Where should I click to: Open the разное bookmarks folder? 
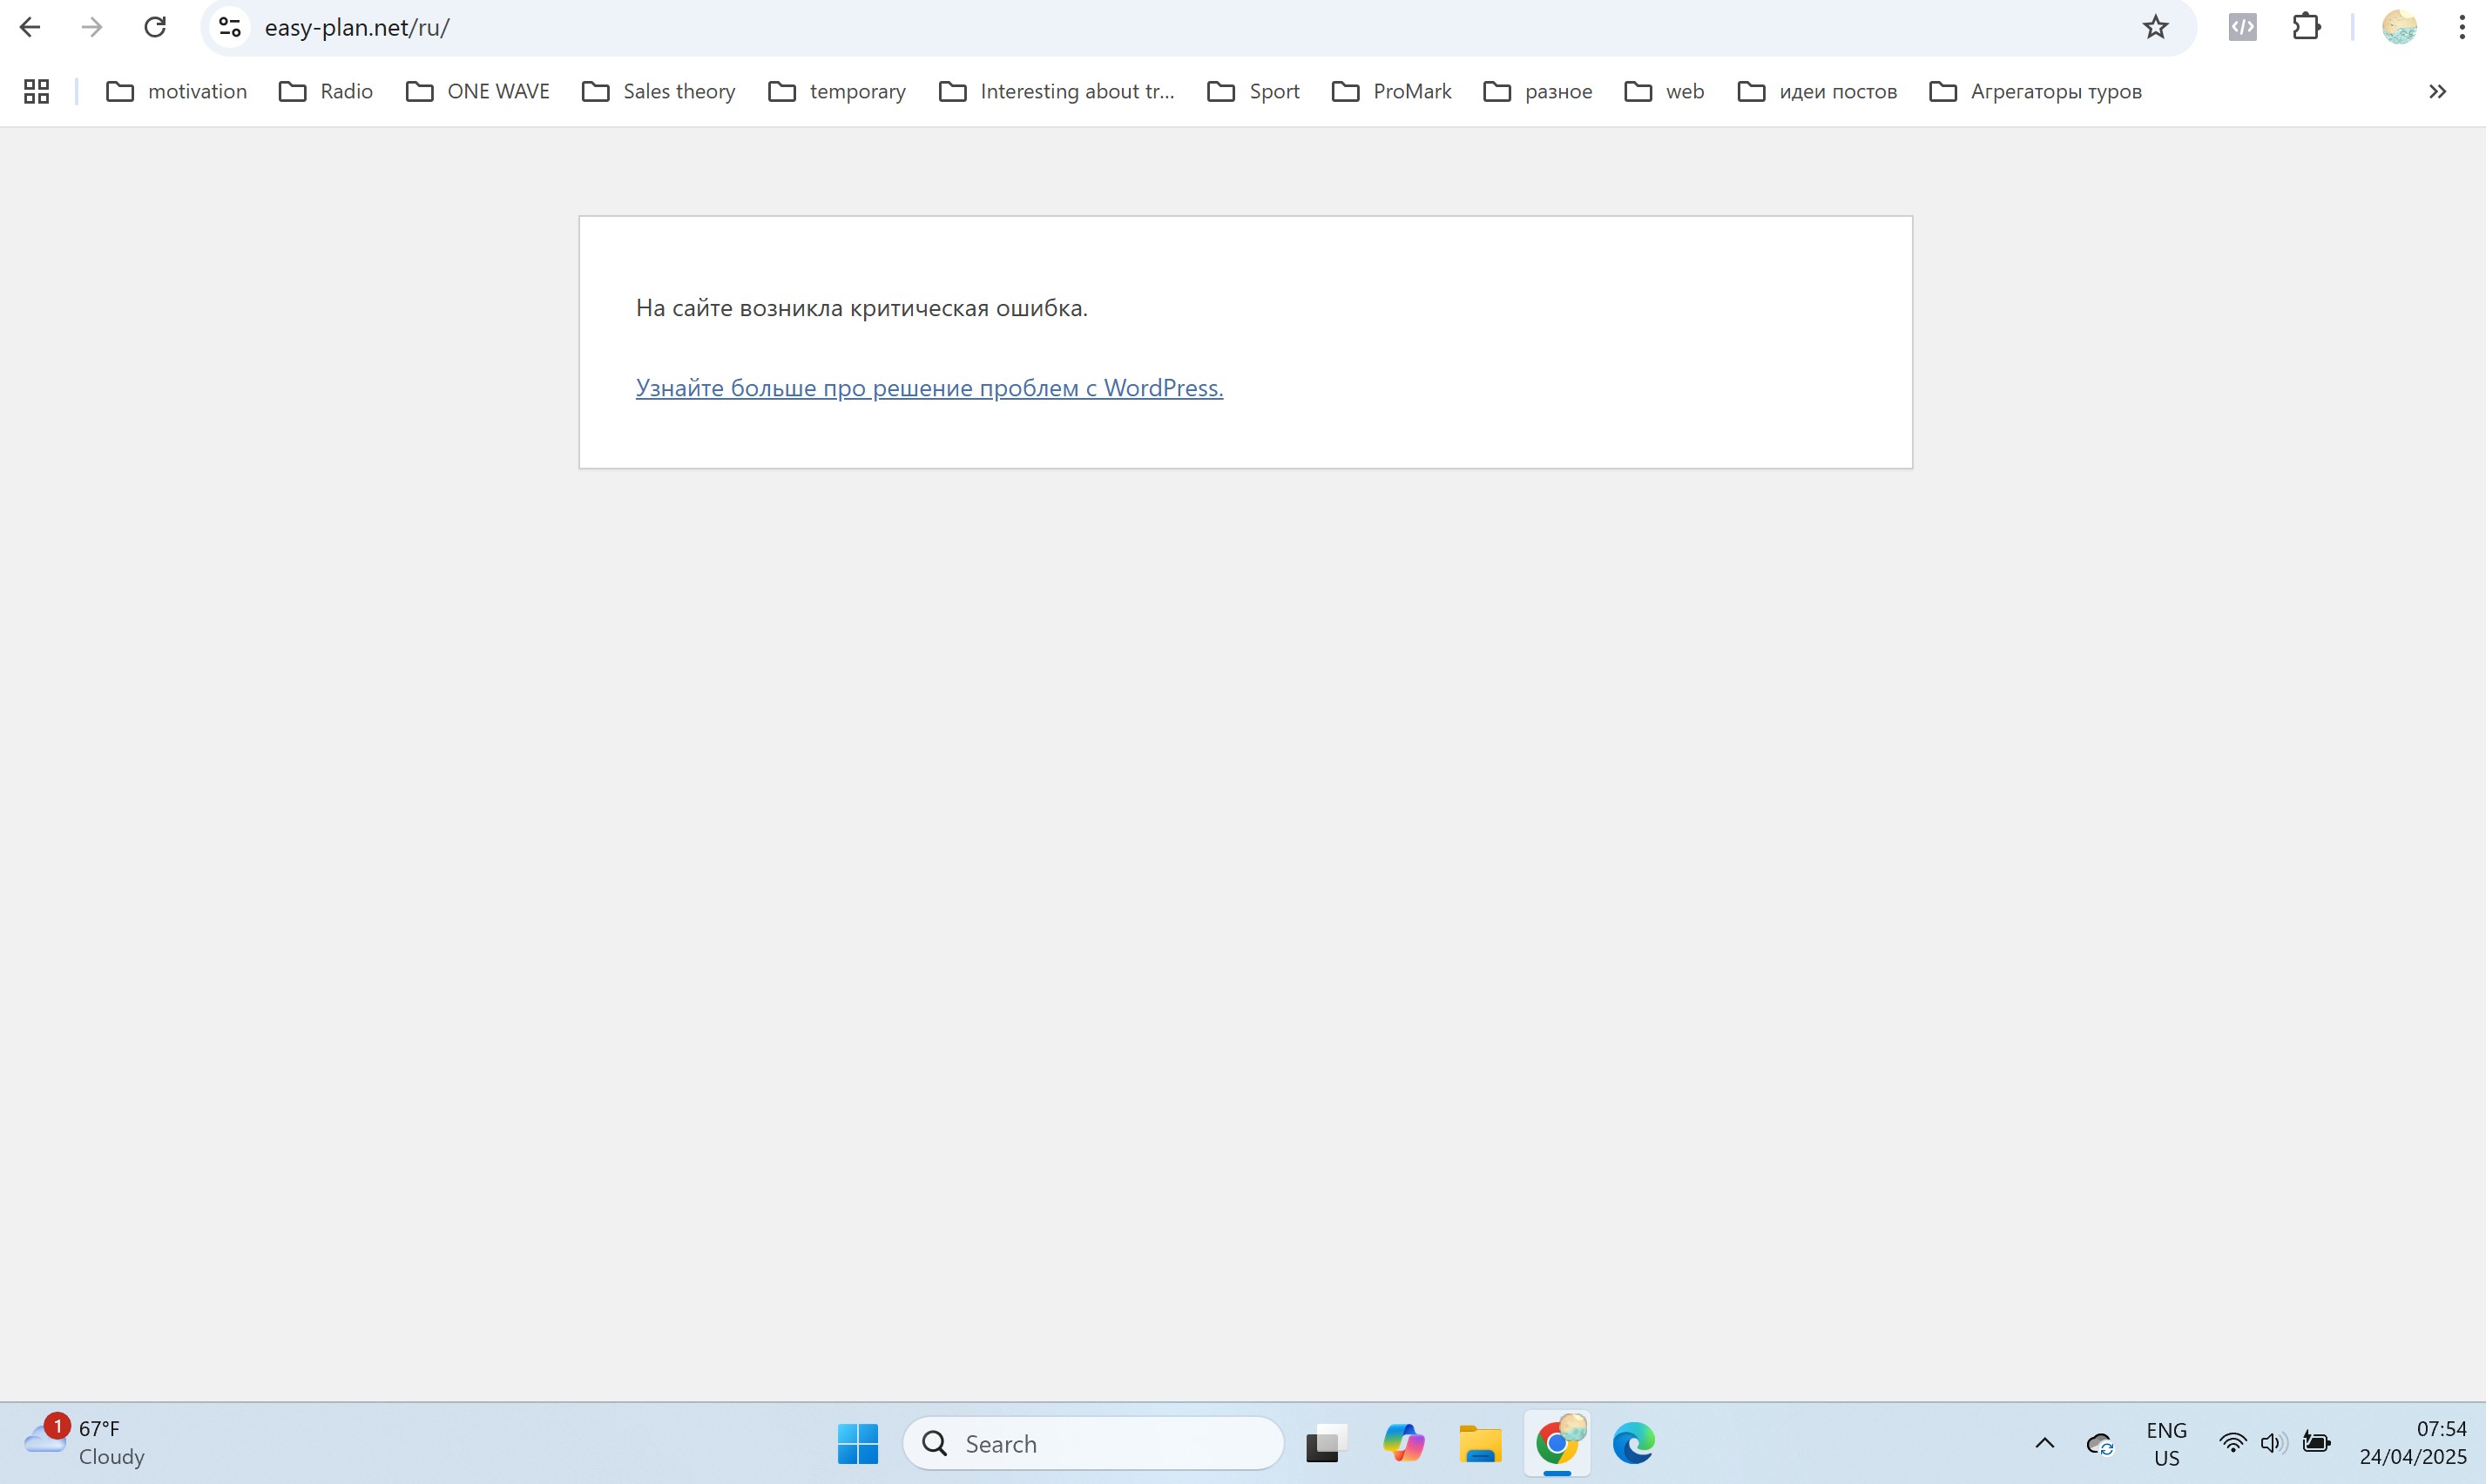pos(1538,91)
